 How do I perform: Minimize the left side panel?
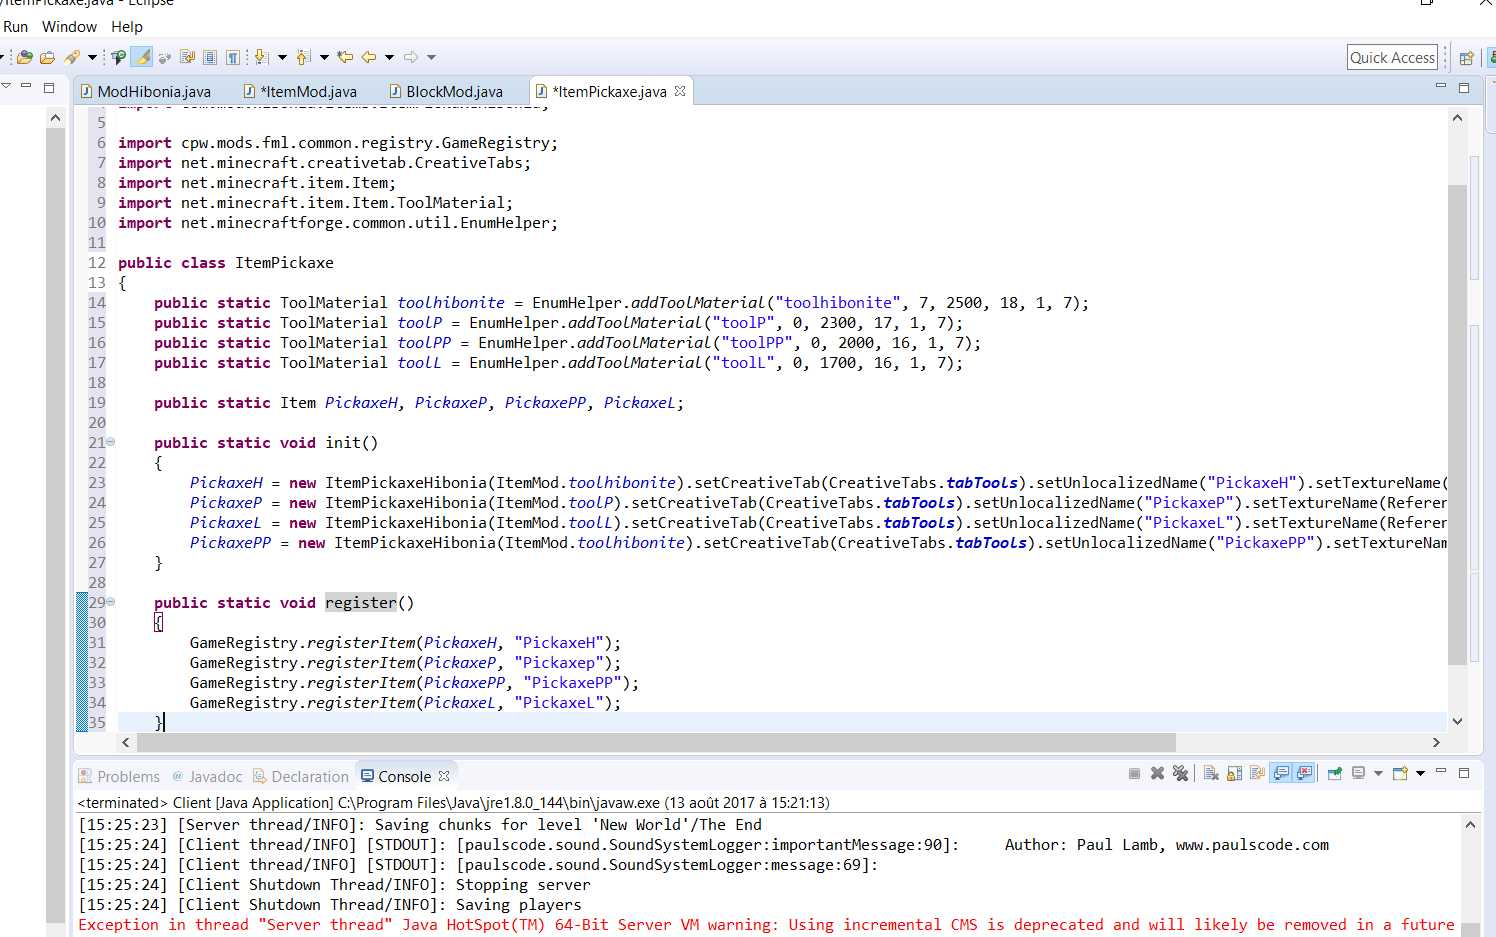[x=26, y=86]
